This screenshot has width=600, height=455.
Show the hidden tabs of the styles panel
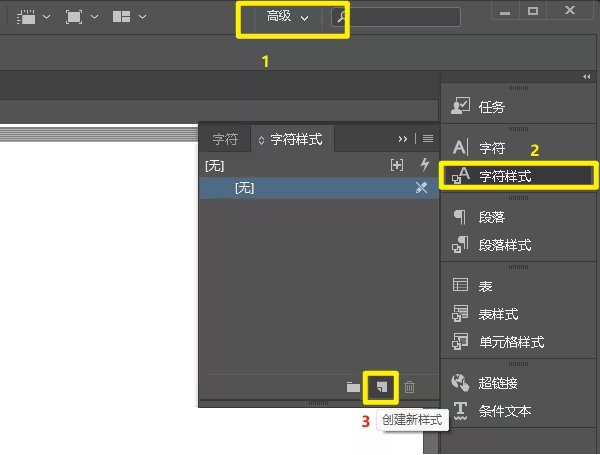coord(403,139)
